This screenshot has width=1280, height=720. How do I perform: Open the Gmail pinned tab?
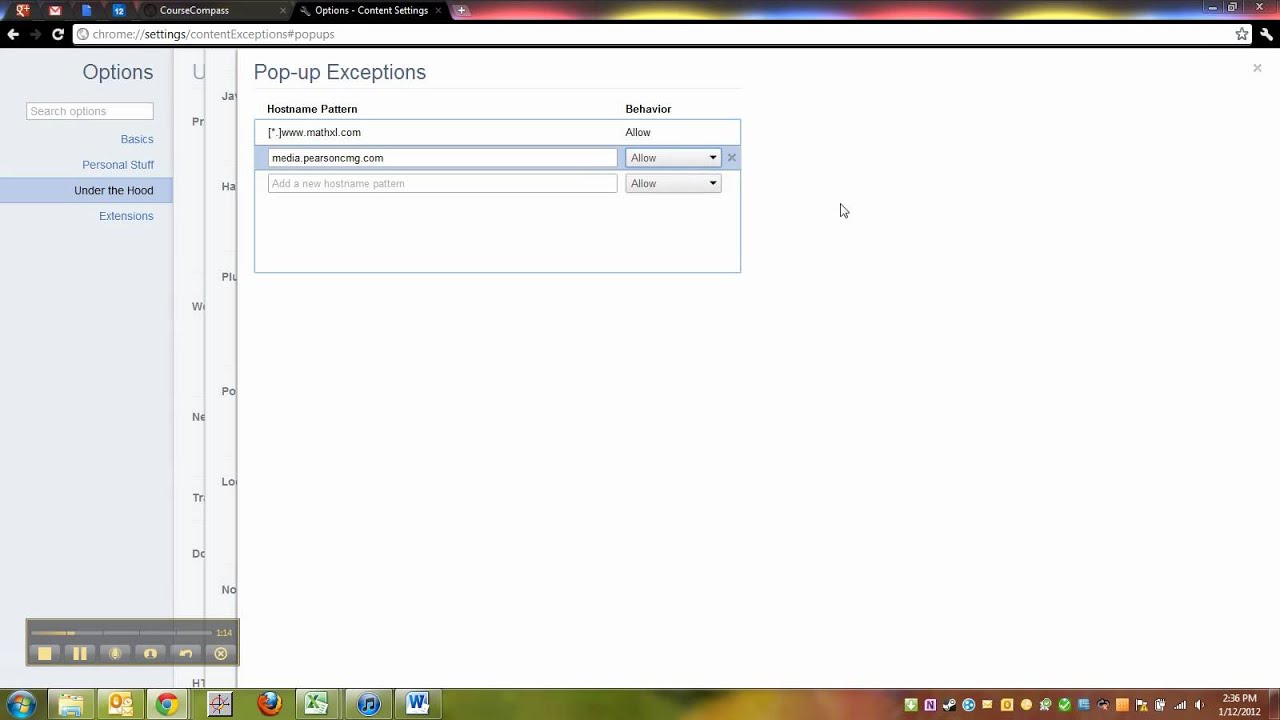(x=54, y=10)
